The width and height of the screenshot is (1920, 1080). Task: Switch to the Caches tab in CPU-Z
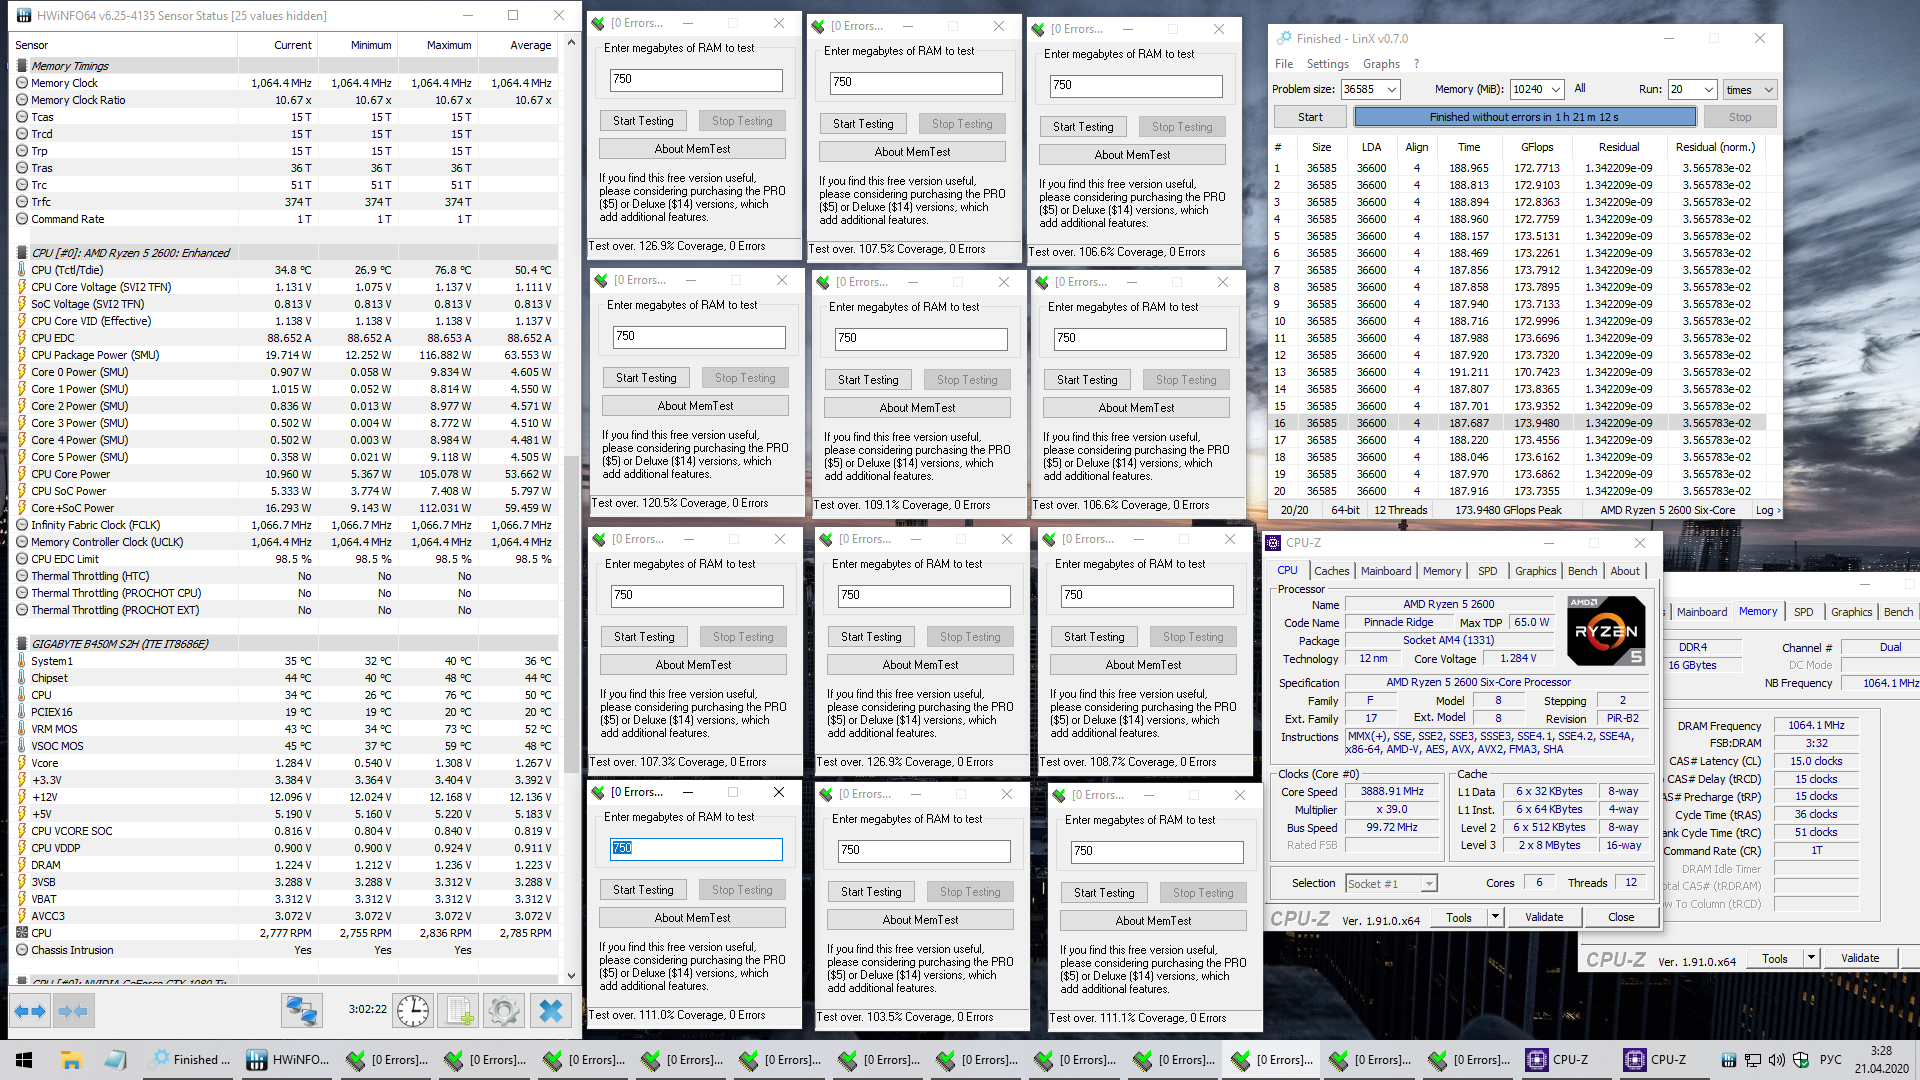(1331, 571)
